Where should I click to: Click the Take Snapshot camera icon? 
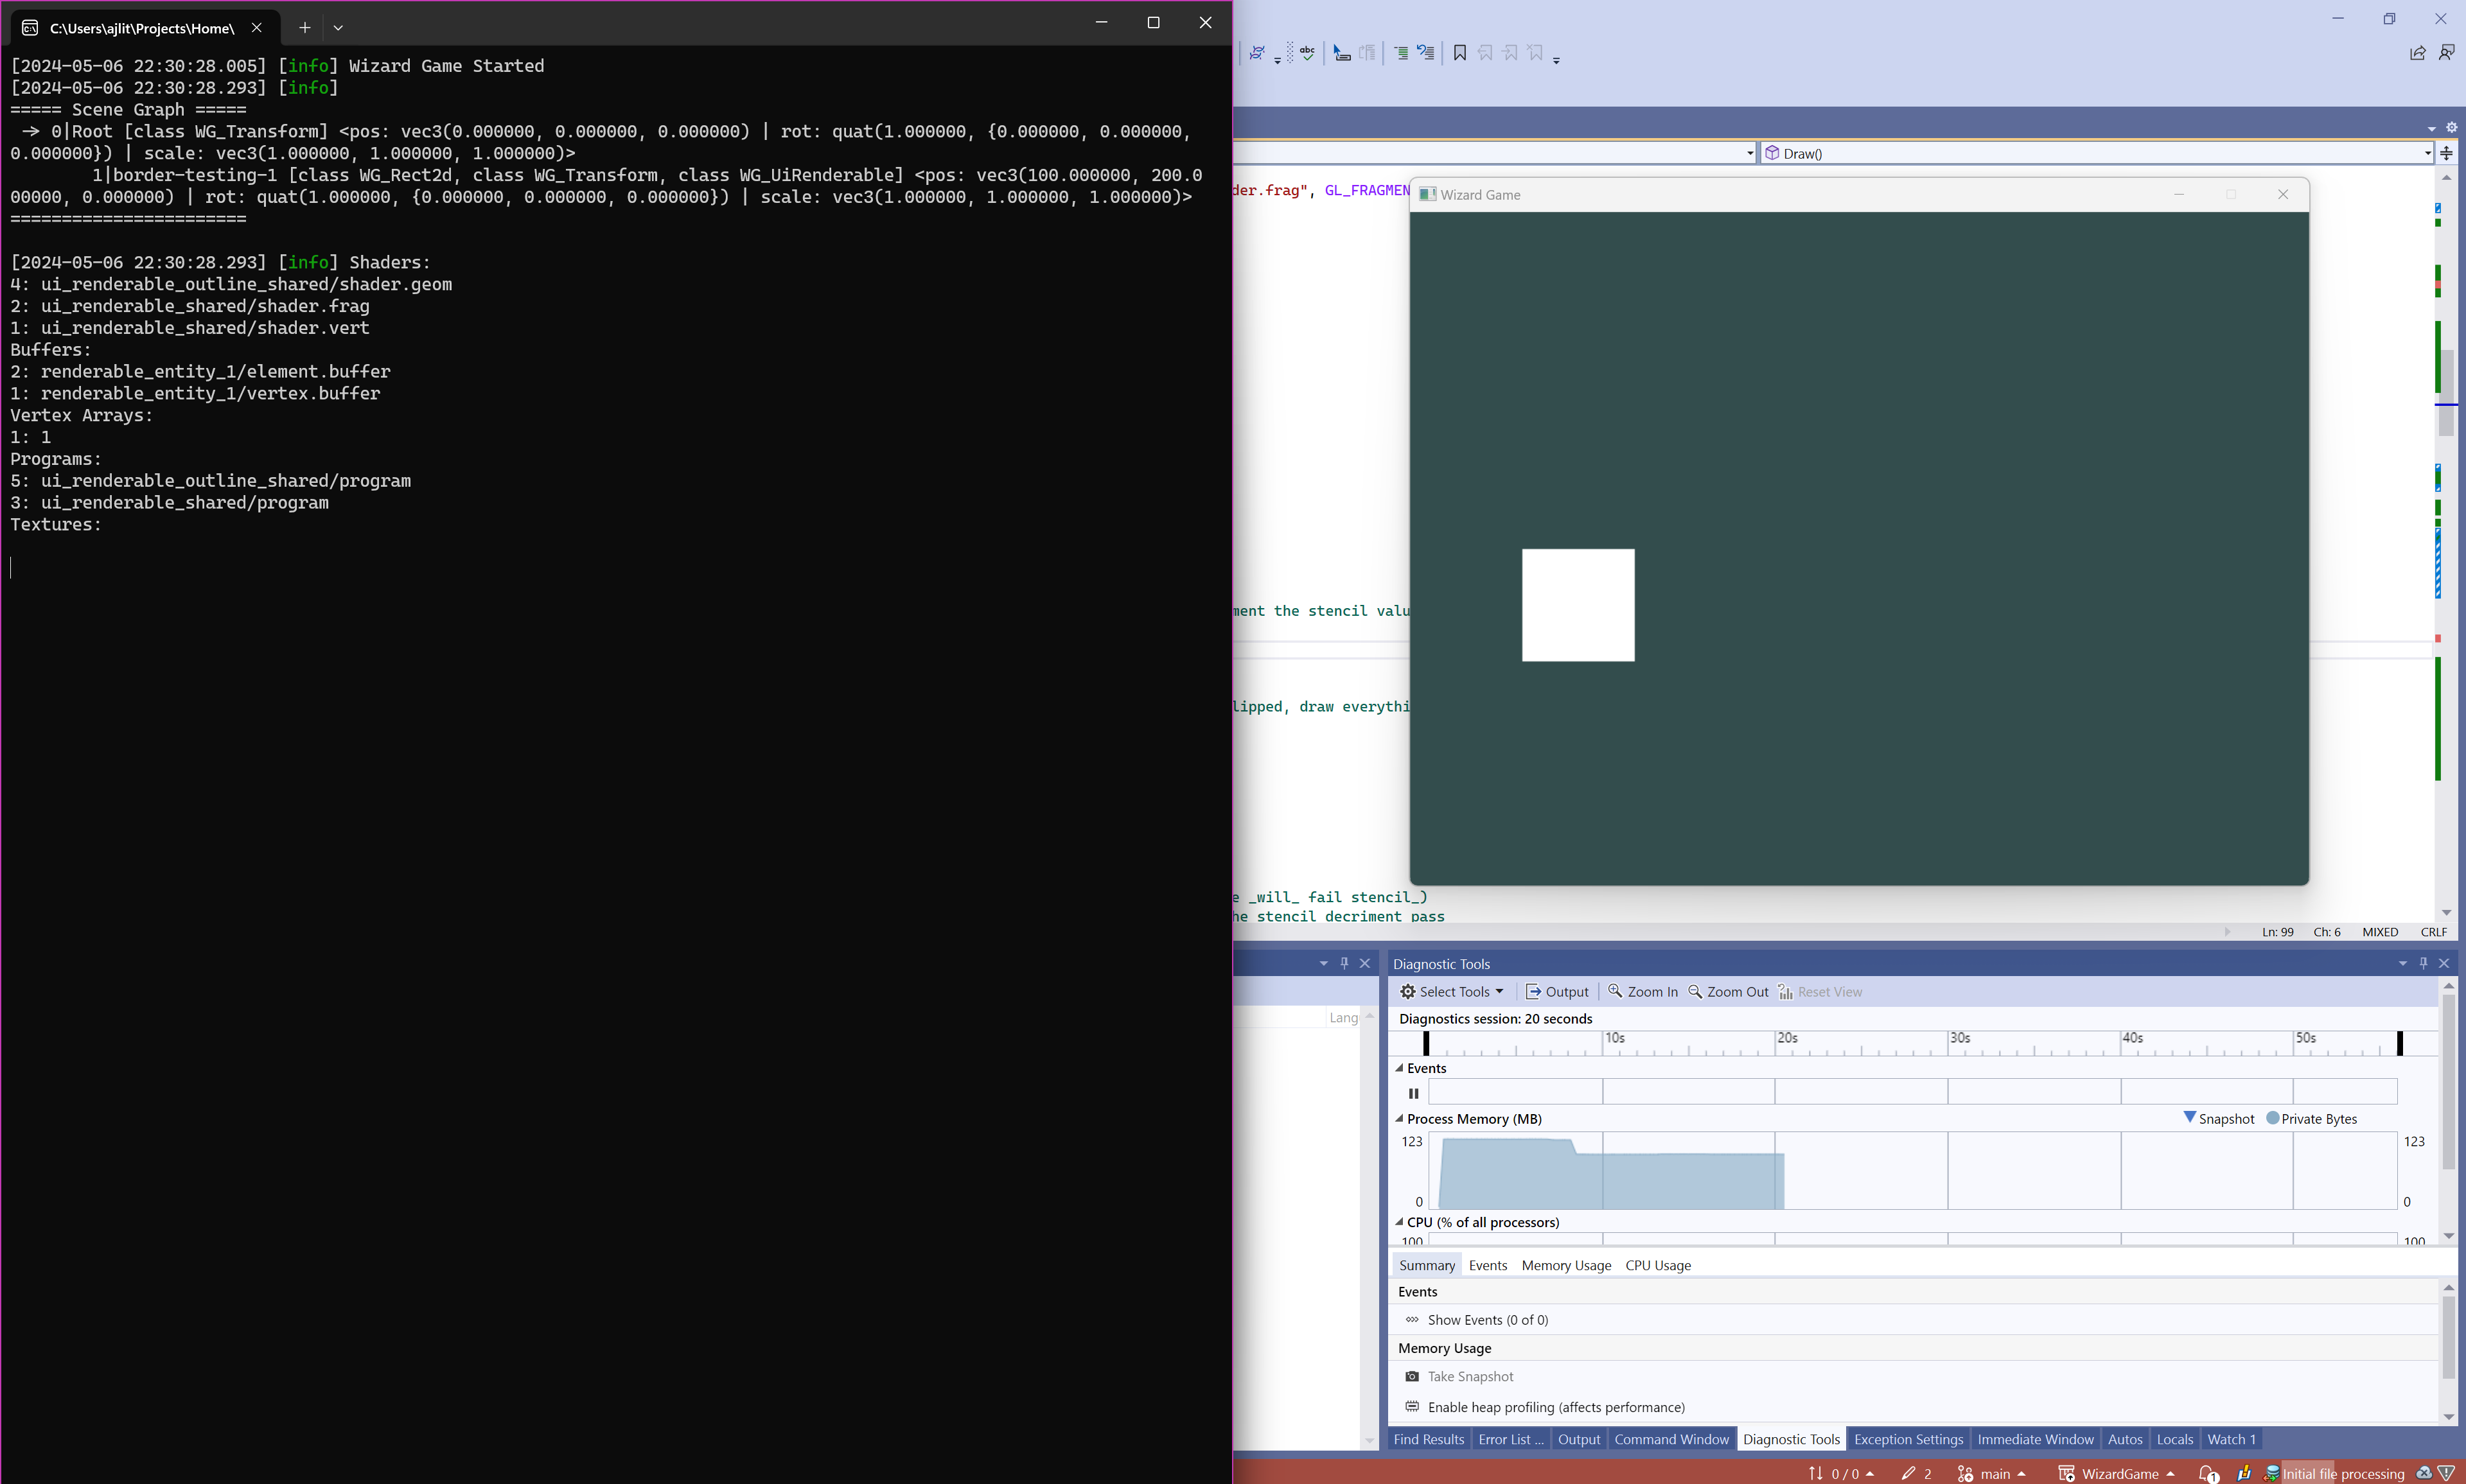click(1412, 1376)
